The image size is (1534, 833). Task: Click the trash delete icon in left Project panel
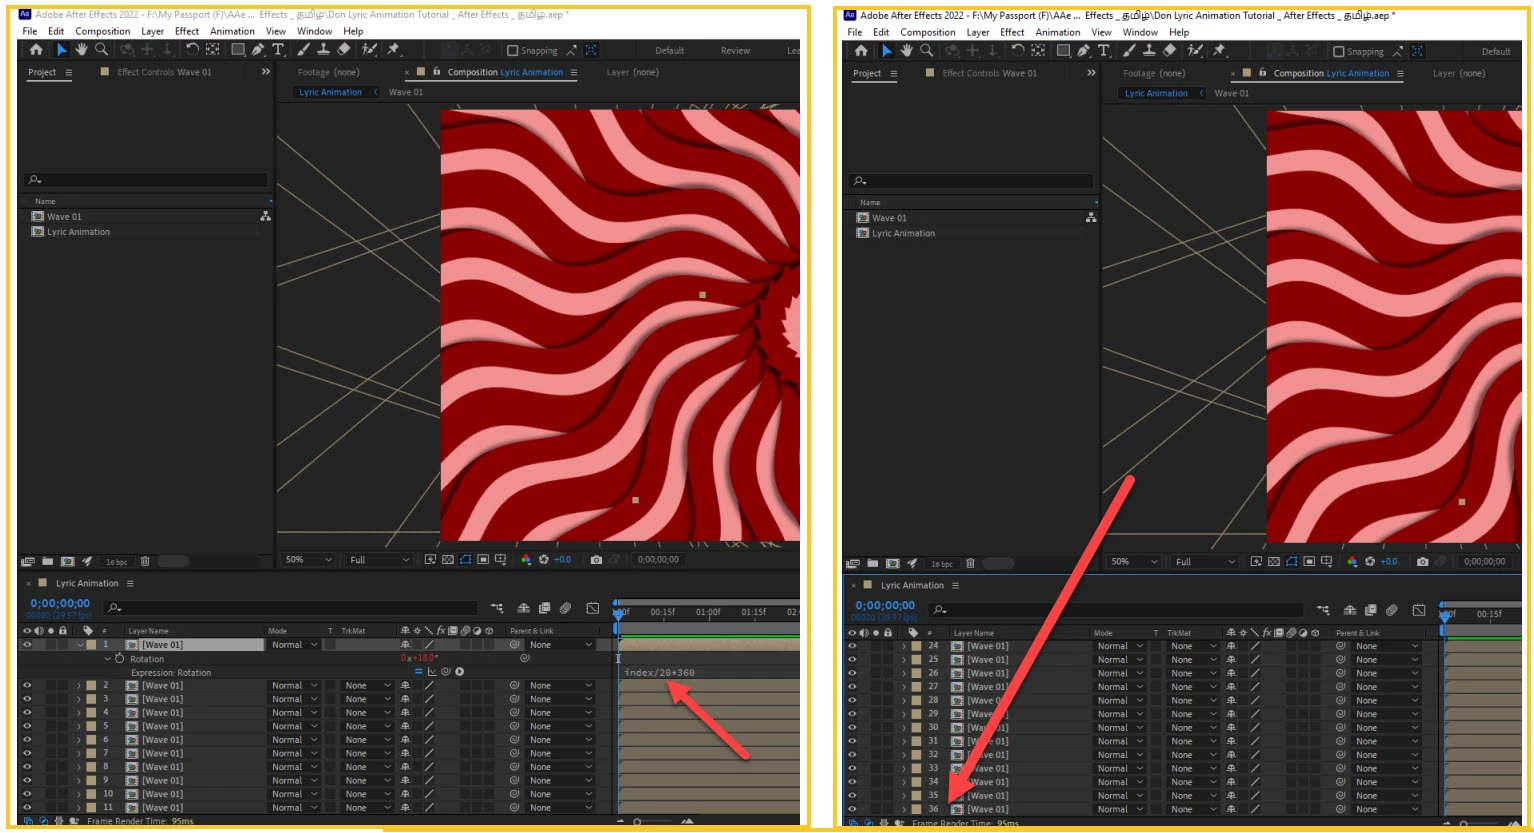pos(145,562)
